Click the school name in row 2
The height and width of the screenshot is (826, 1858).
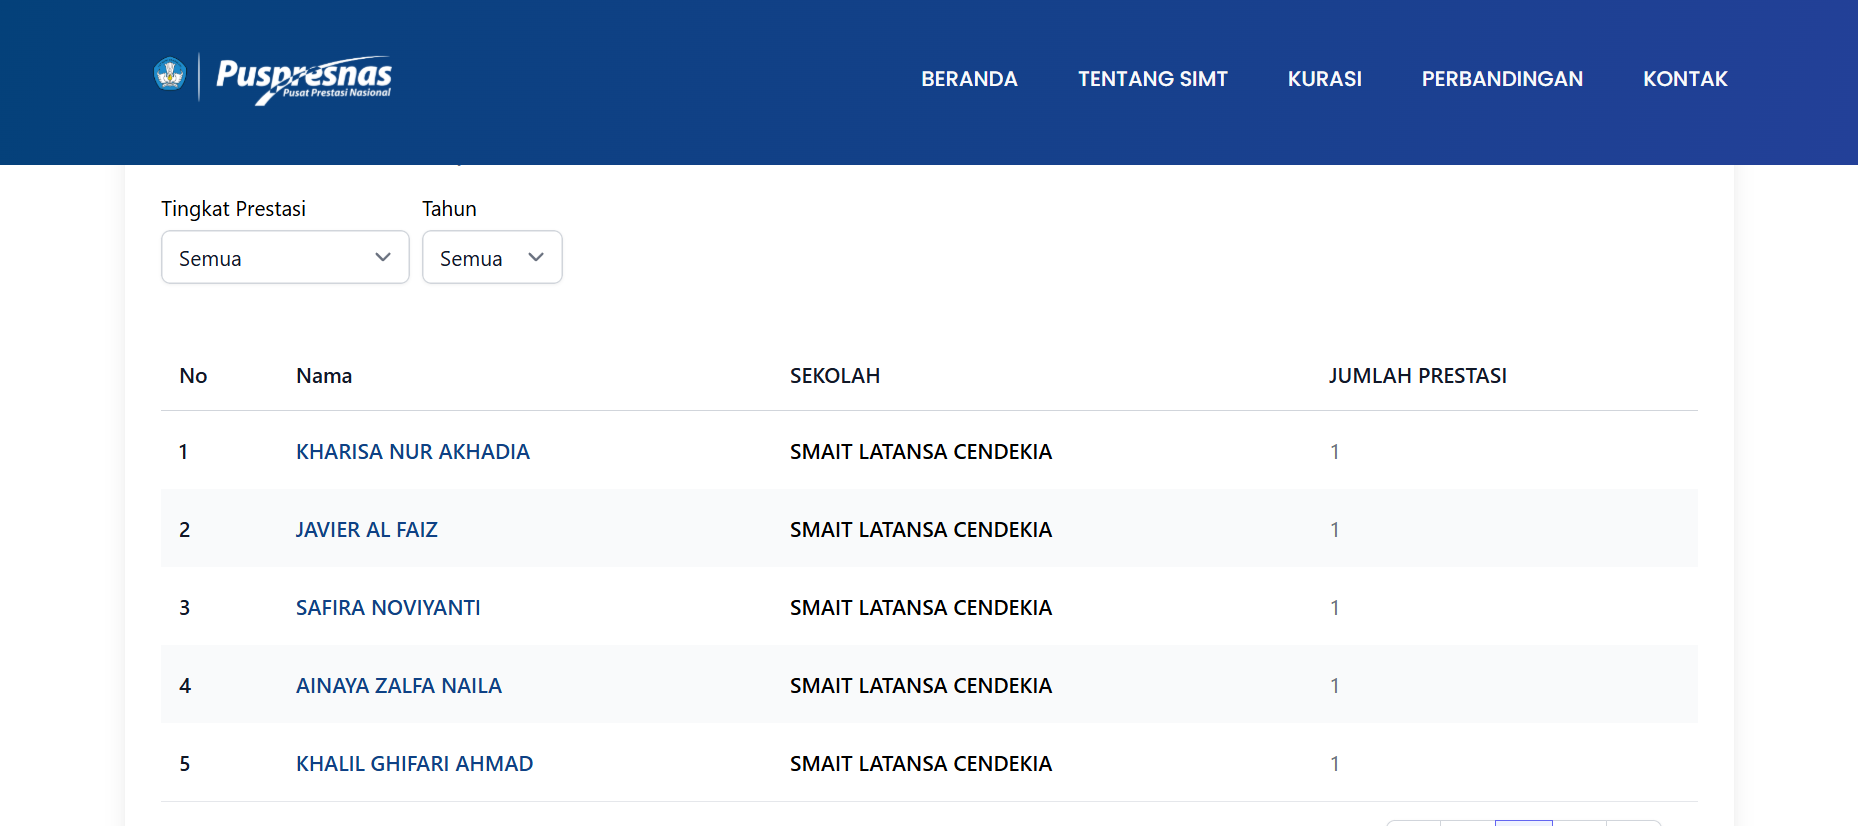tap(920, 530)
